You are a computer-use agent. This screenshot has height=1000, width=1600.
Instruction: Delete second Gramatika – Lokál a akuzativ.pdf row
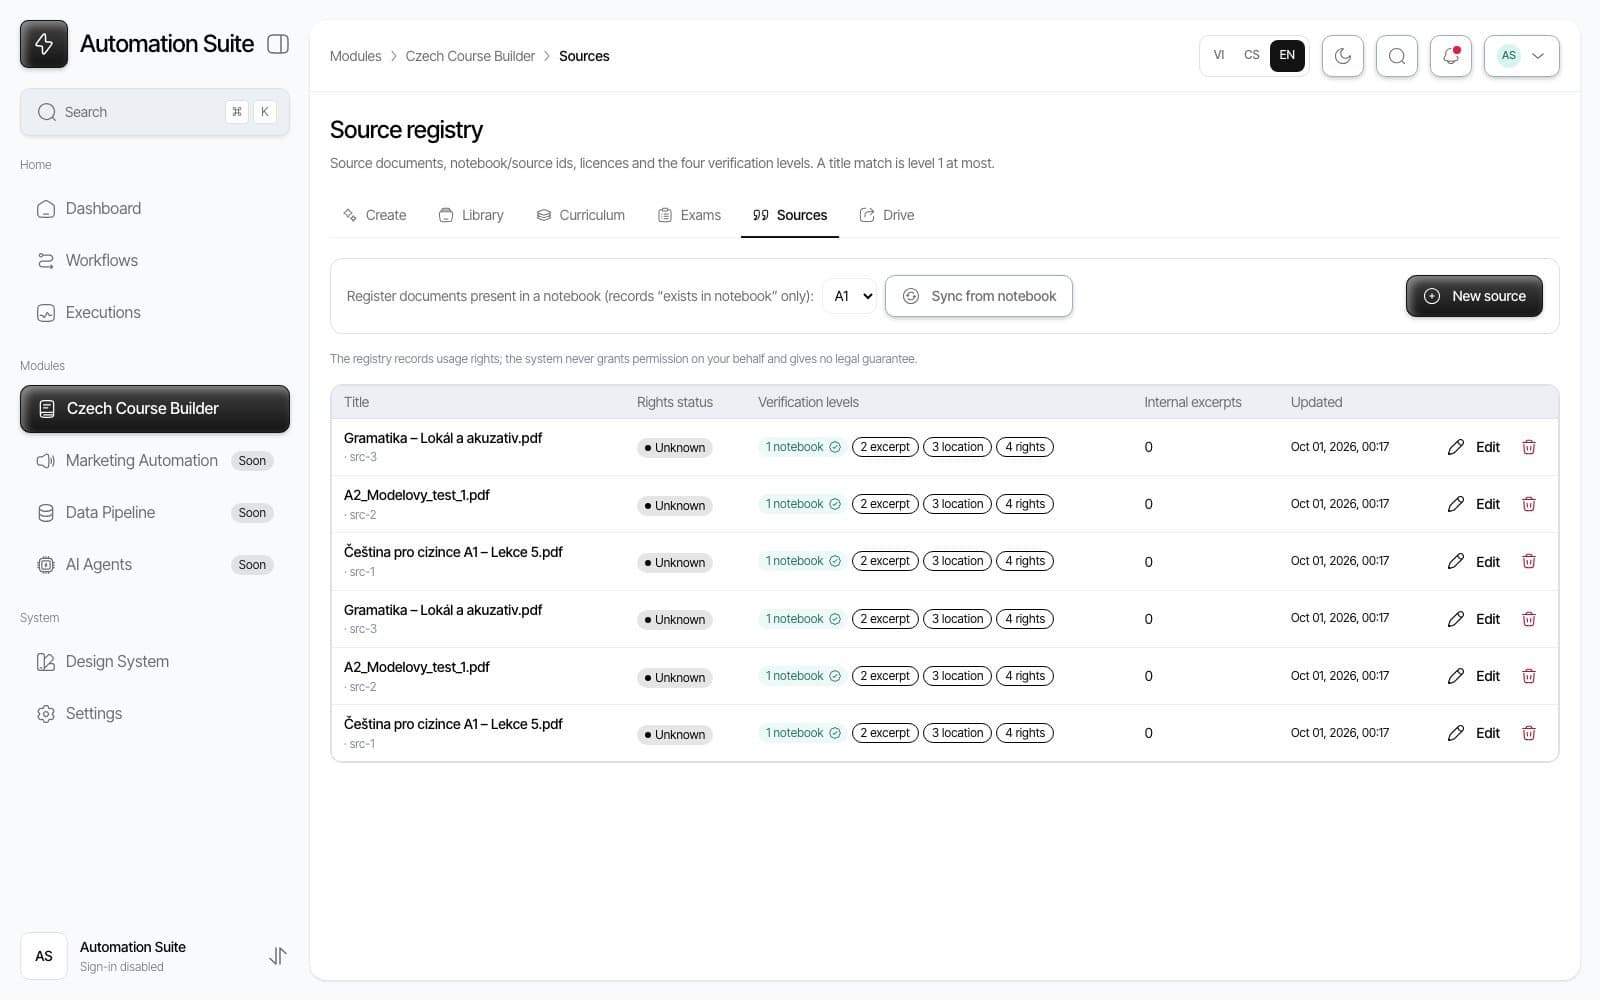tap(1529, 619)
